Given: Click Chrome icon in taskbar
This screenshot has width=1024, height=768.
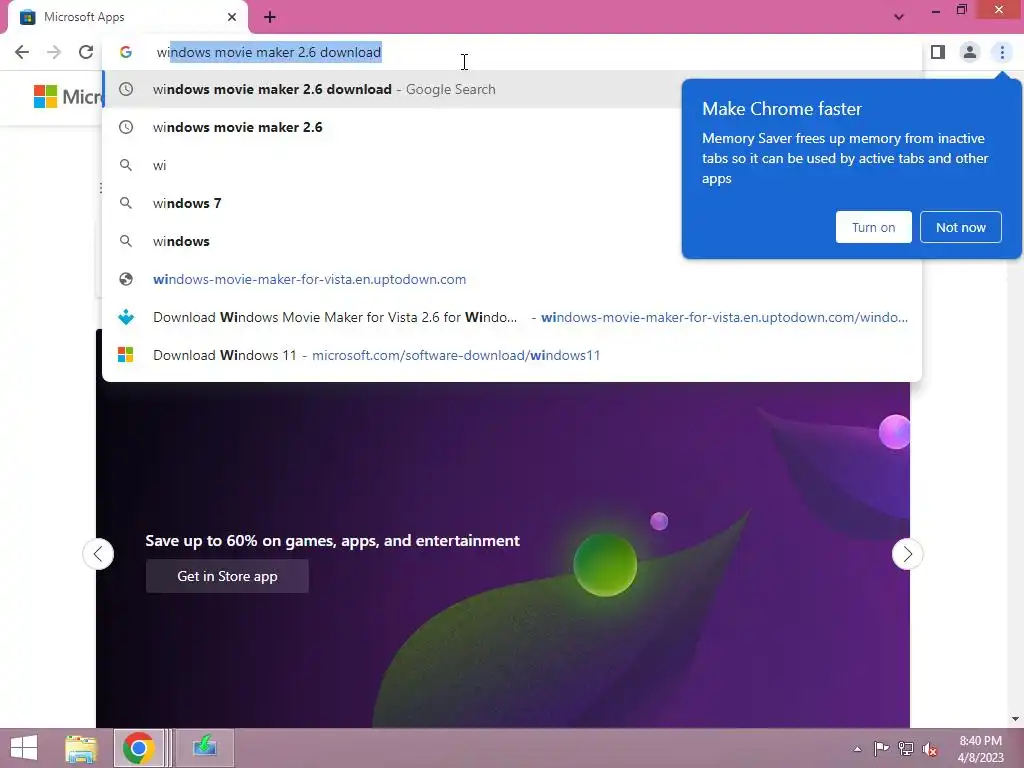Looking at the screenshot, I should click(138, 748).
